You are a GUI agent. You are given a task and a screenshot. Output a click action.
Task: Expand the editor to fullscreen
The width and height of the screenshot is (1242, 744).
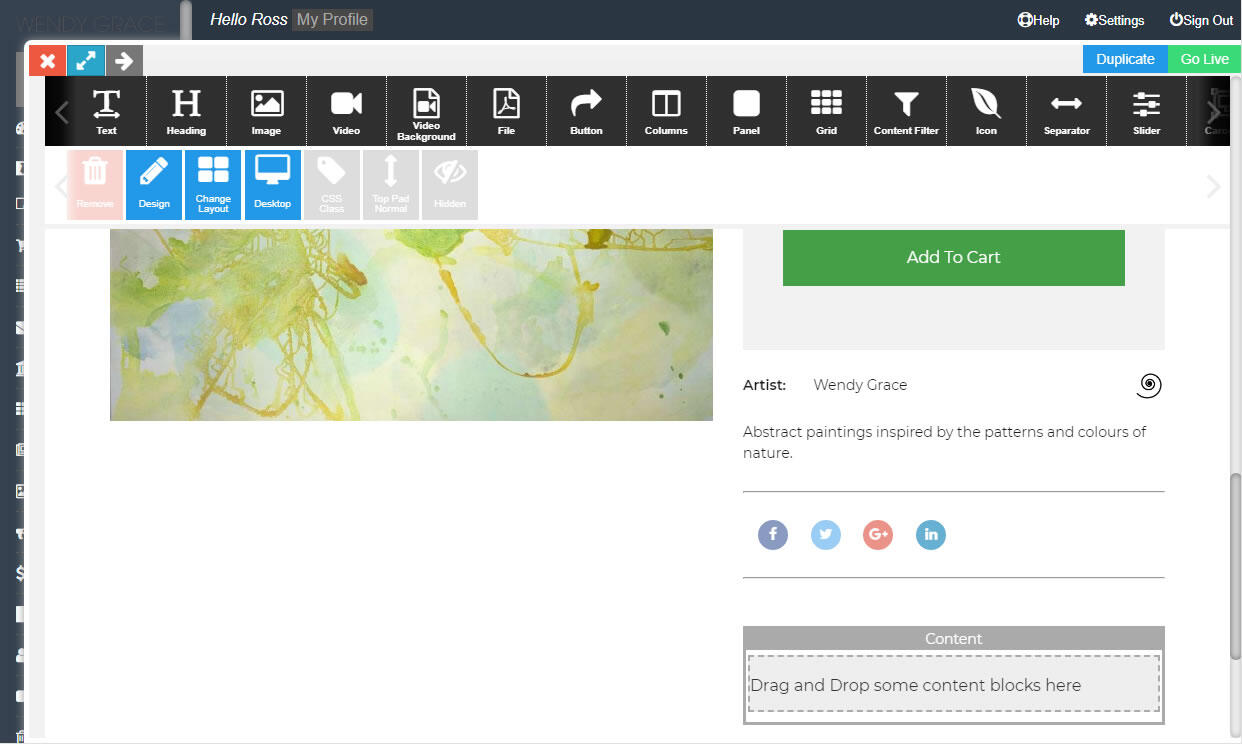(x=86, y=61)
